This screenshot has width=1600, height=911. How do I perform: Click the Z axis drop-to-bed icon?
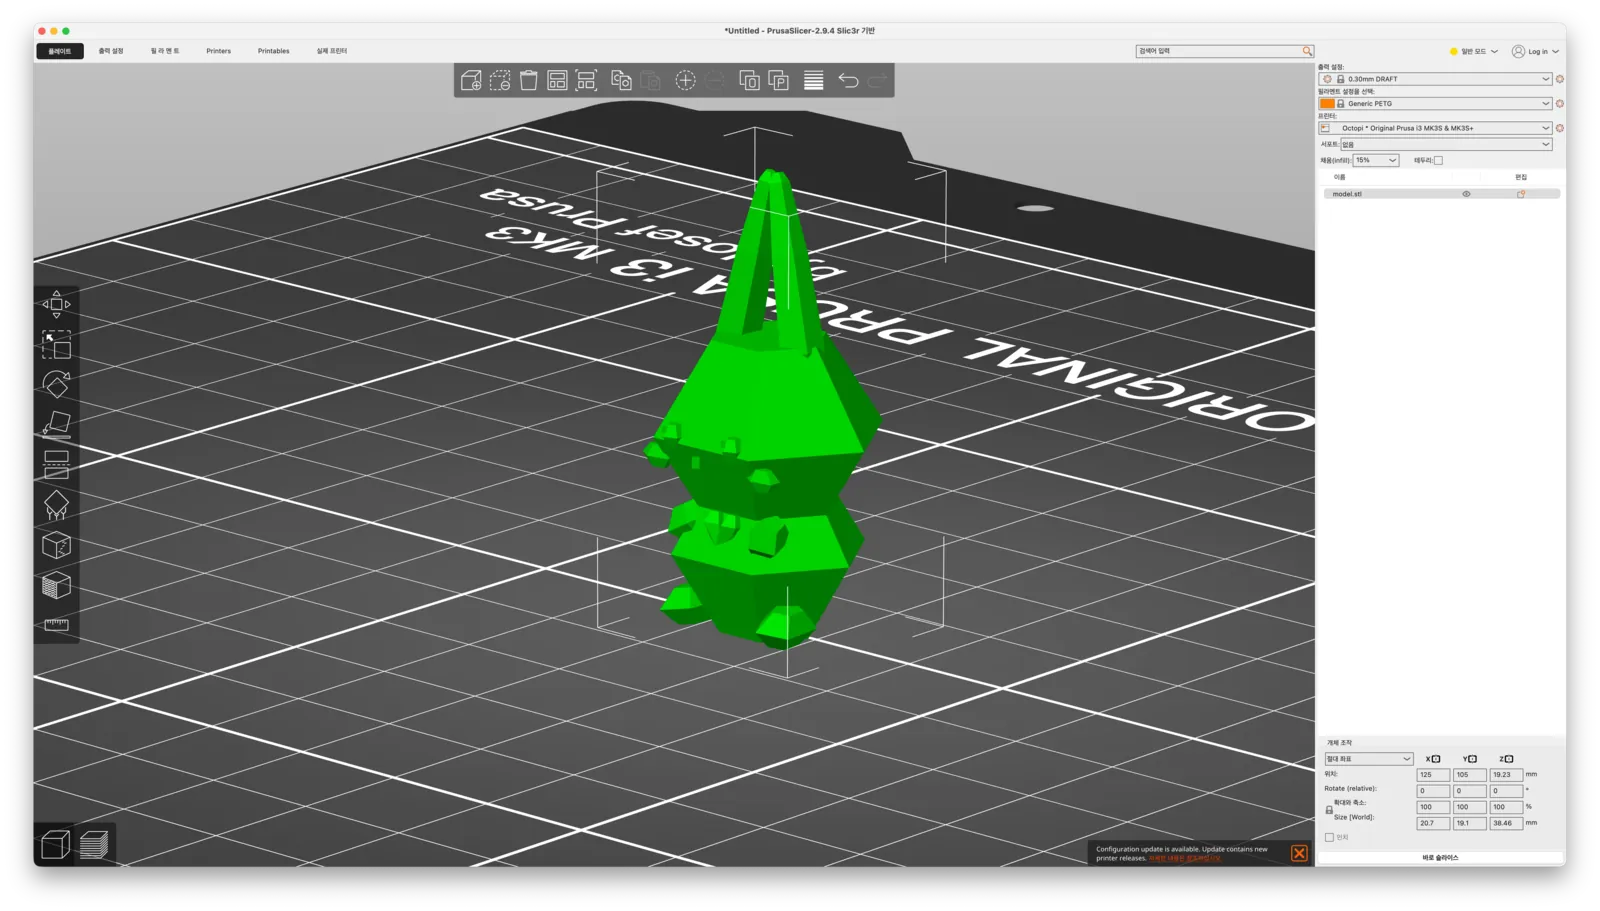[x=1509, y=759]
